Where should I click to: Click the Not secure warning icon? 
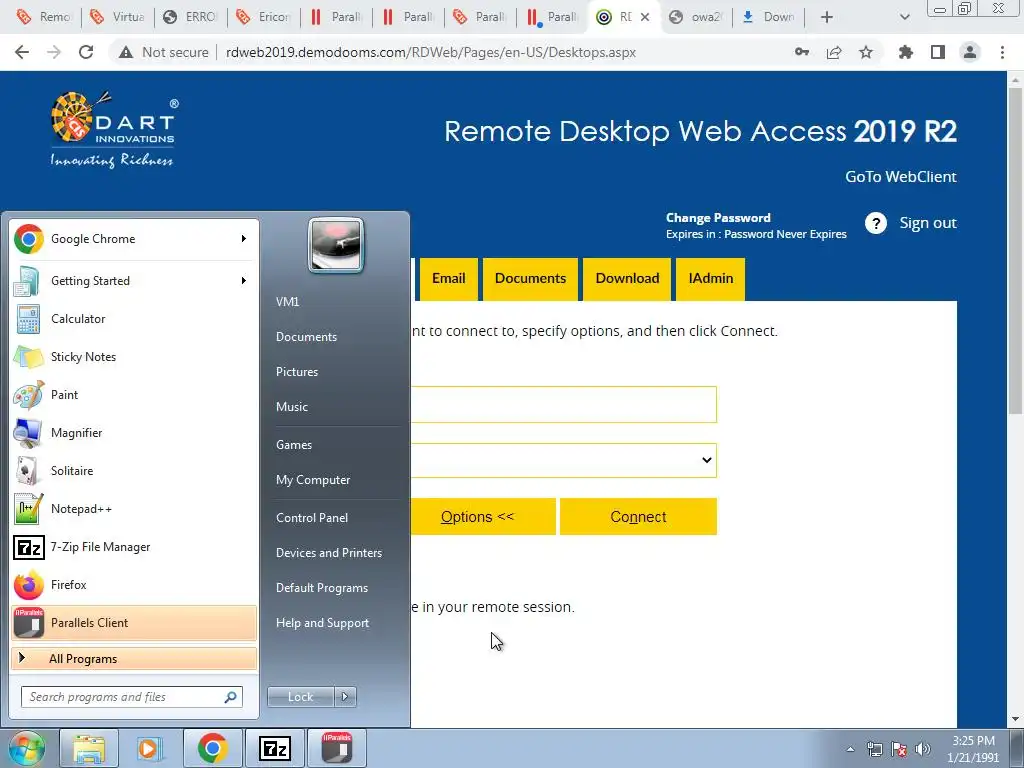click(x=126, y=52)
